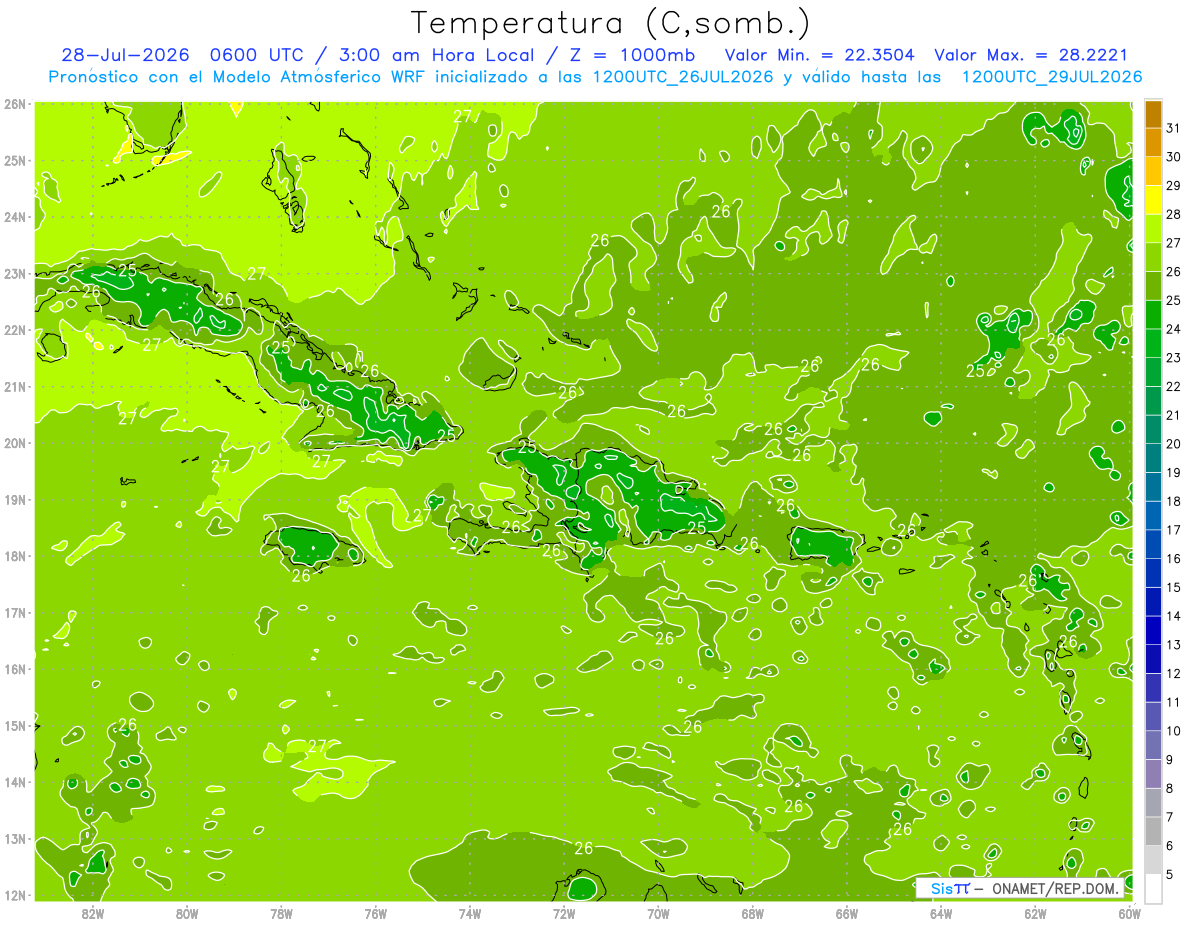This screenshot has width=1200, height=927.
Task: Click the longitude axis label "62W"
Action: (x=1035, y=913)
